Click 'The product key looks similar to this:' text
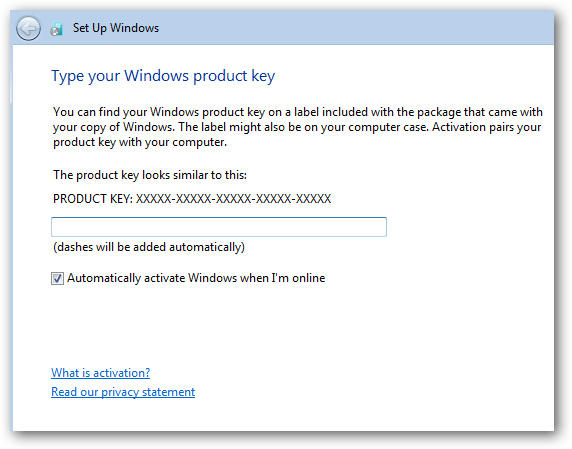The height and width of the screenshot is (449, 572). pyautogui.click(x=150, y=175)
